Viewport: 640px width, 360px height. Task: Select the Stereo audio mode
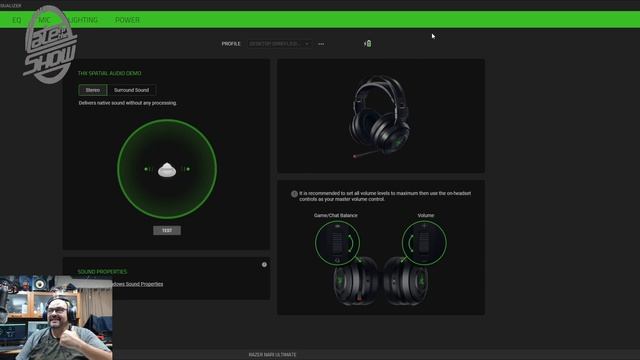coord(93,90)
